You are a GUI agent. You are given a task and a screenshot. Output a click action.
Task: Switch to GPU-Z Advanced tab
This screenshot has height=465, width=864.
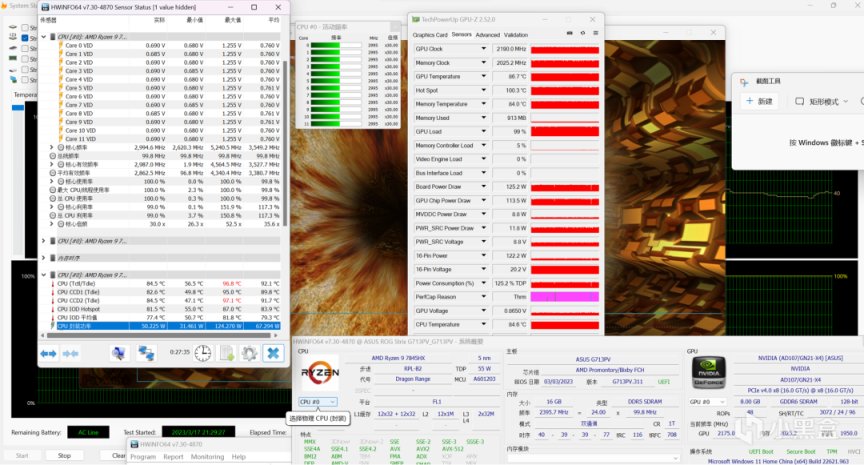(x=487, y=34)
